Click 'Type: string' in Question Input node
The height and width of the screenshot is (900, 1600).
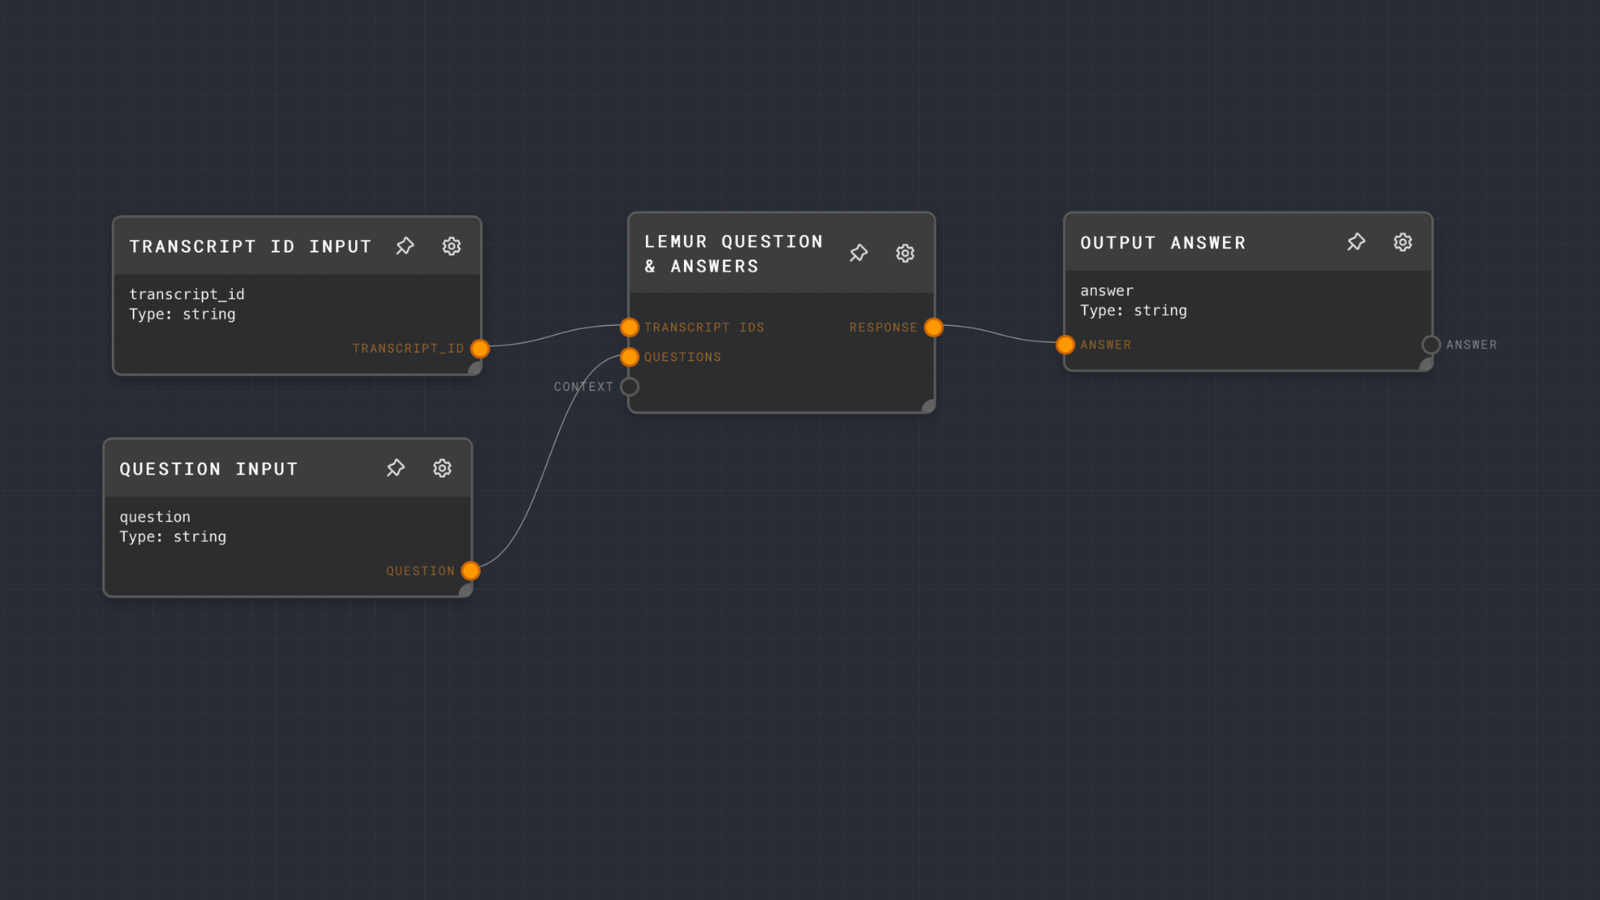[x=173, y=537]
